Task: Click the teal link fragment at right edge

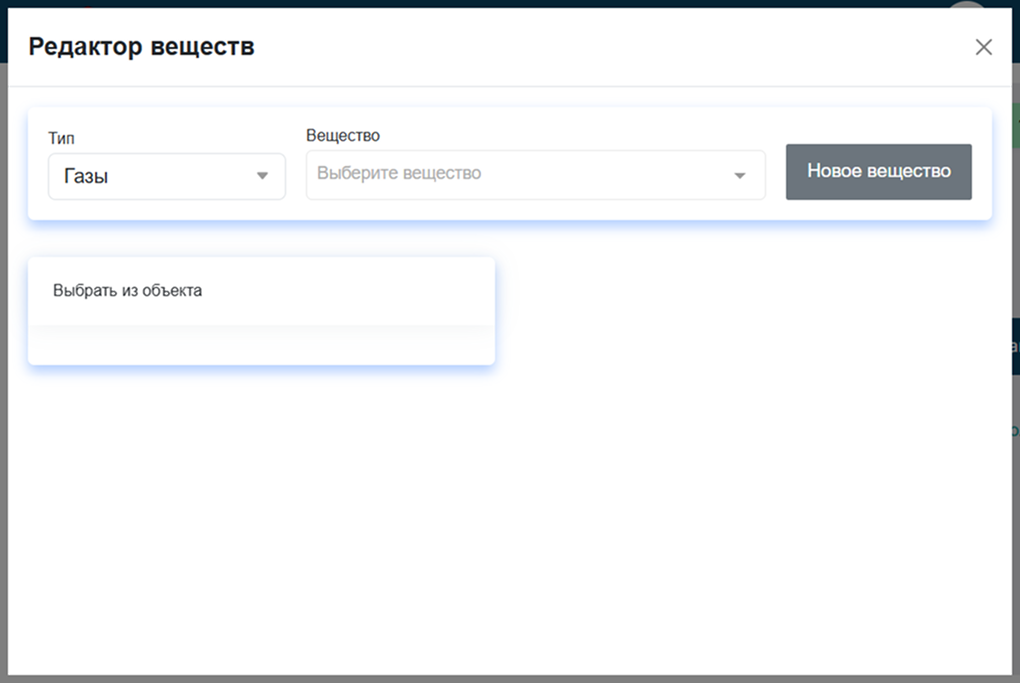Action: [1015, 431]
